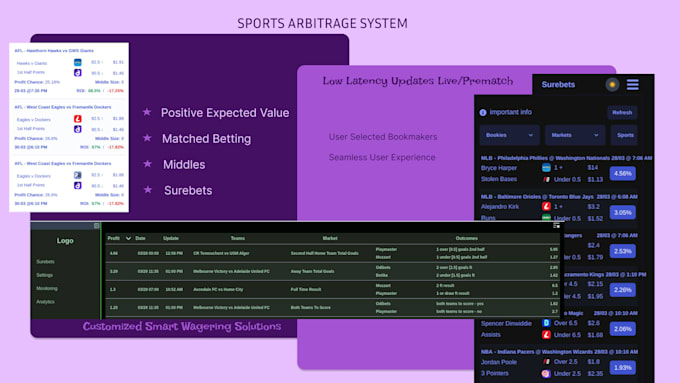Click the 2.06% surebet button
Viewport: 680px width, 383px height.
click(622, 329)
